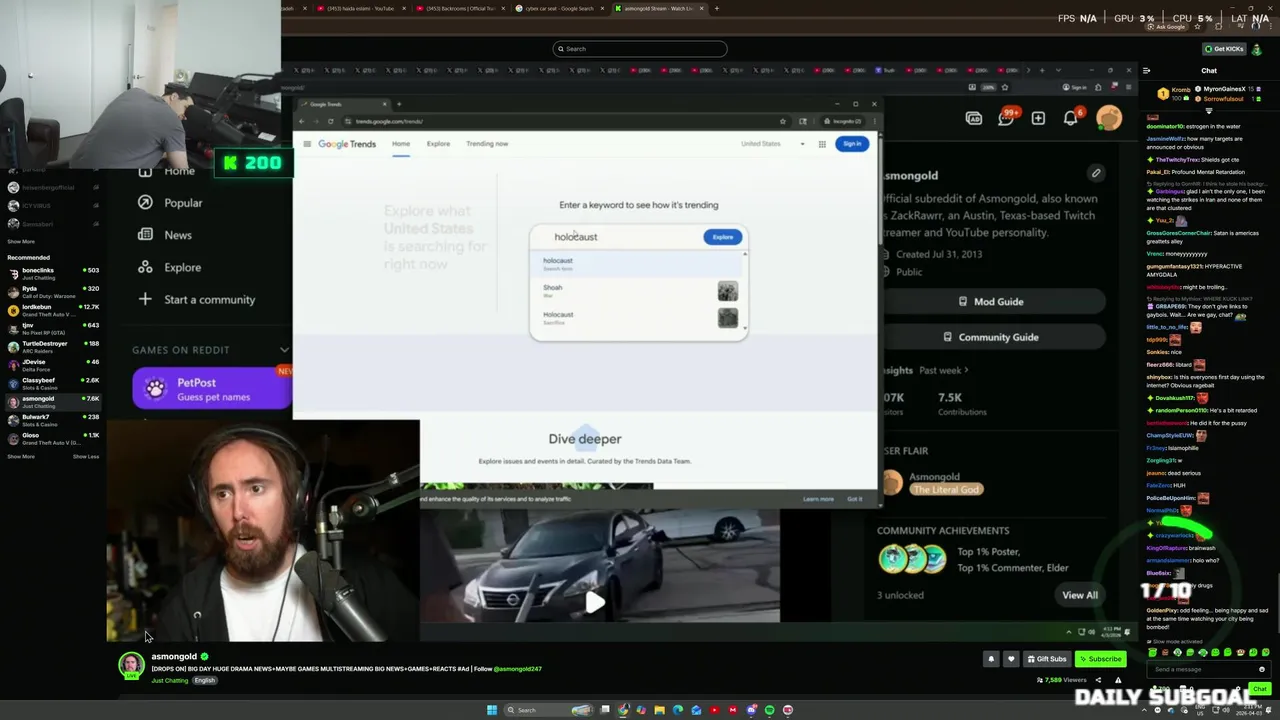Click View All achievements button

[x=1079, y=595]
